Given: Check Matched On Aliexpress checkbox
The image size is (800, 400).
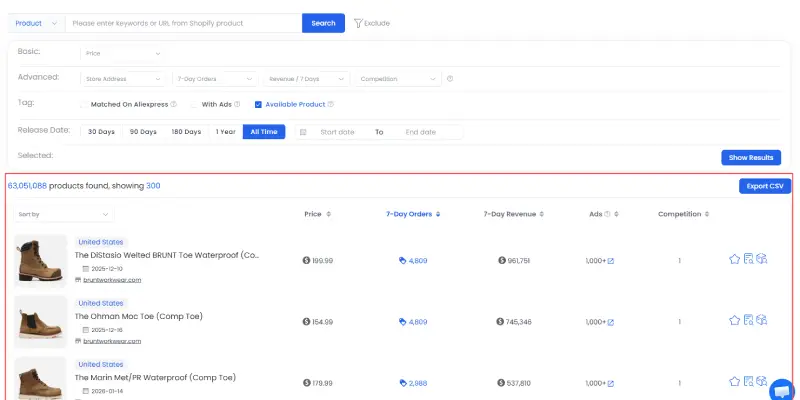Looking at the screenshot, I should click(x=84, y=105).
